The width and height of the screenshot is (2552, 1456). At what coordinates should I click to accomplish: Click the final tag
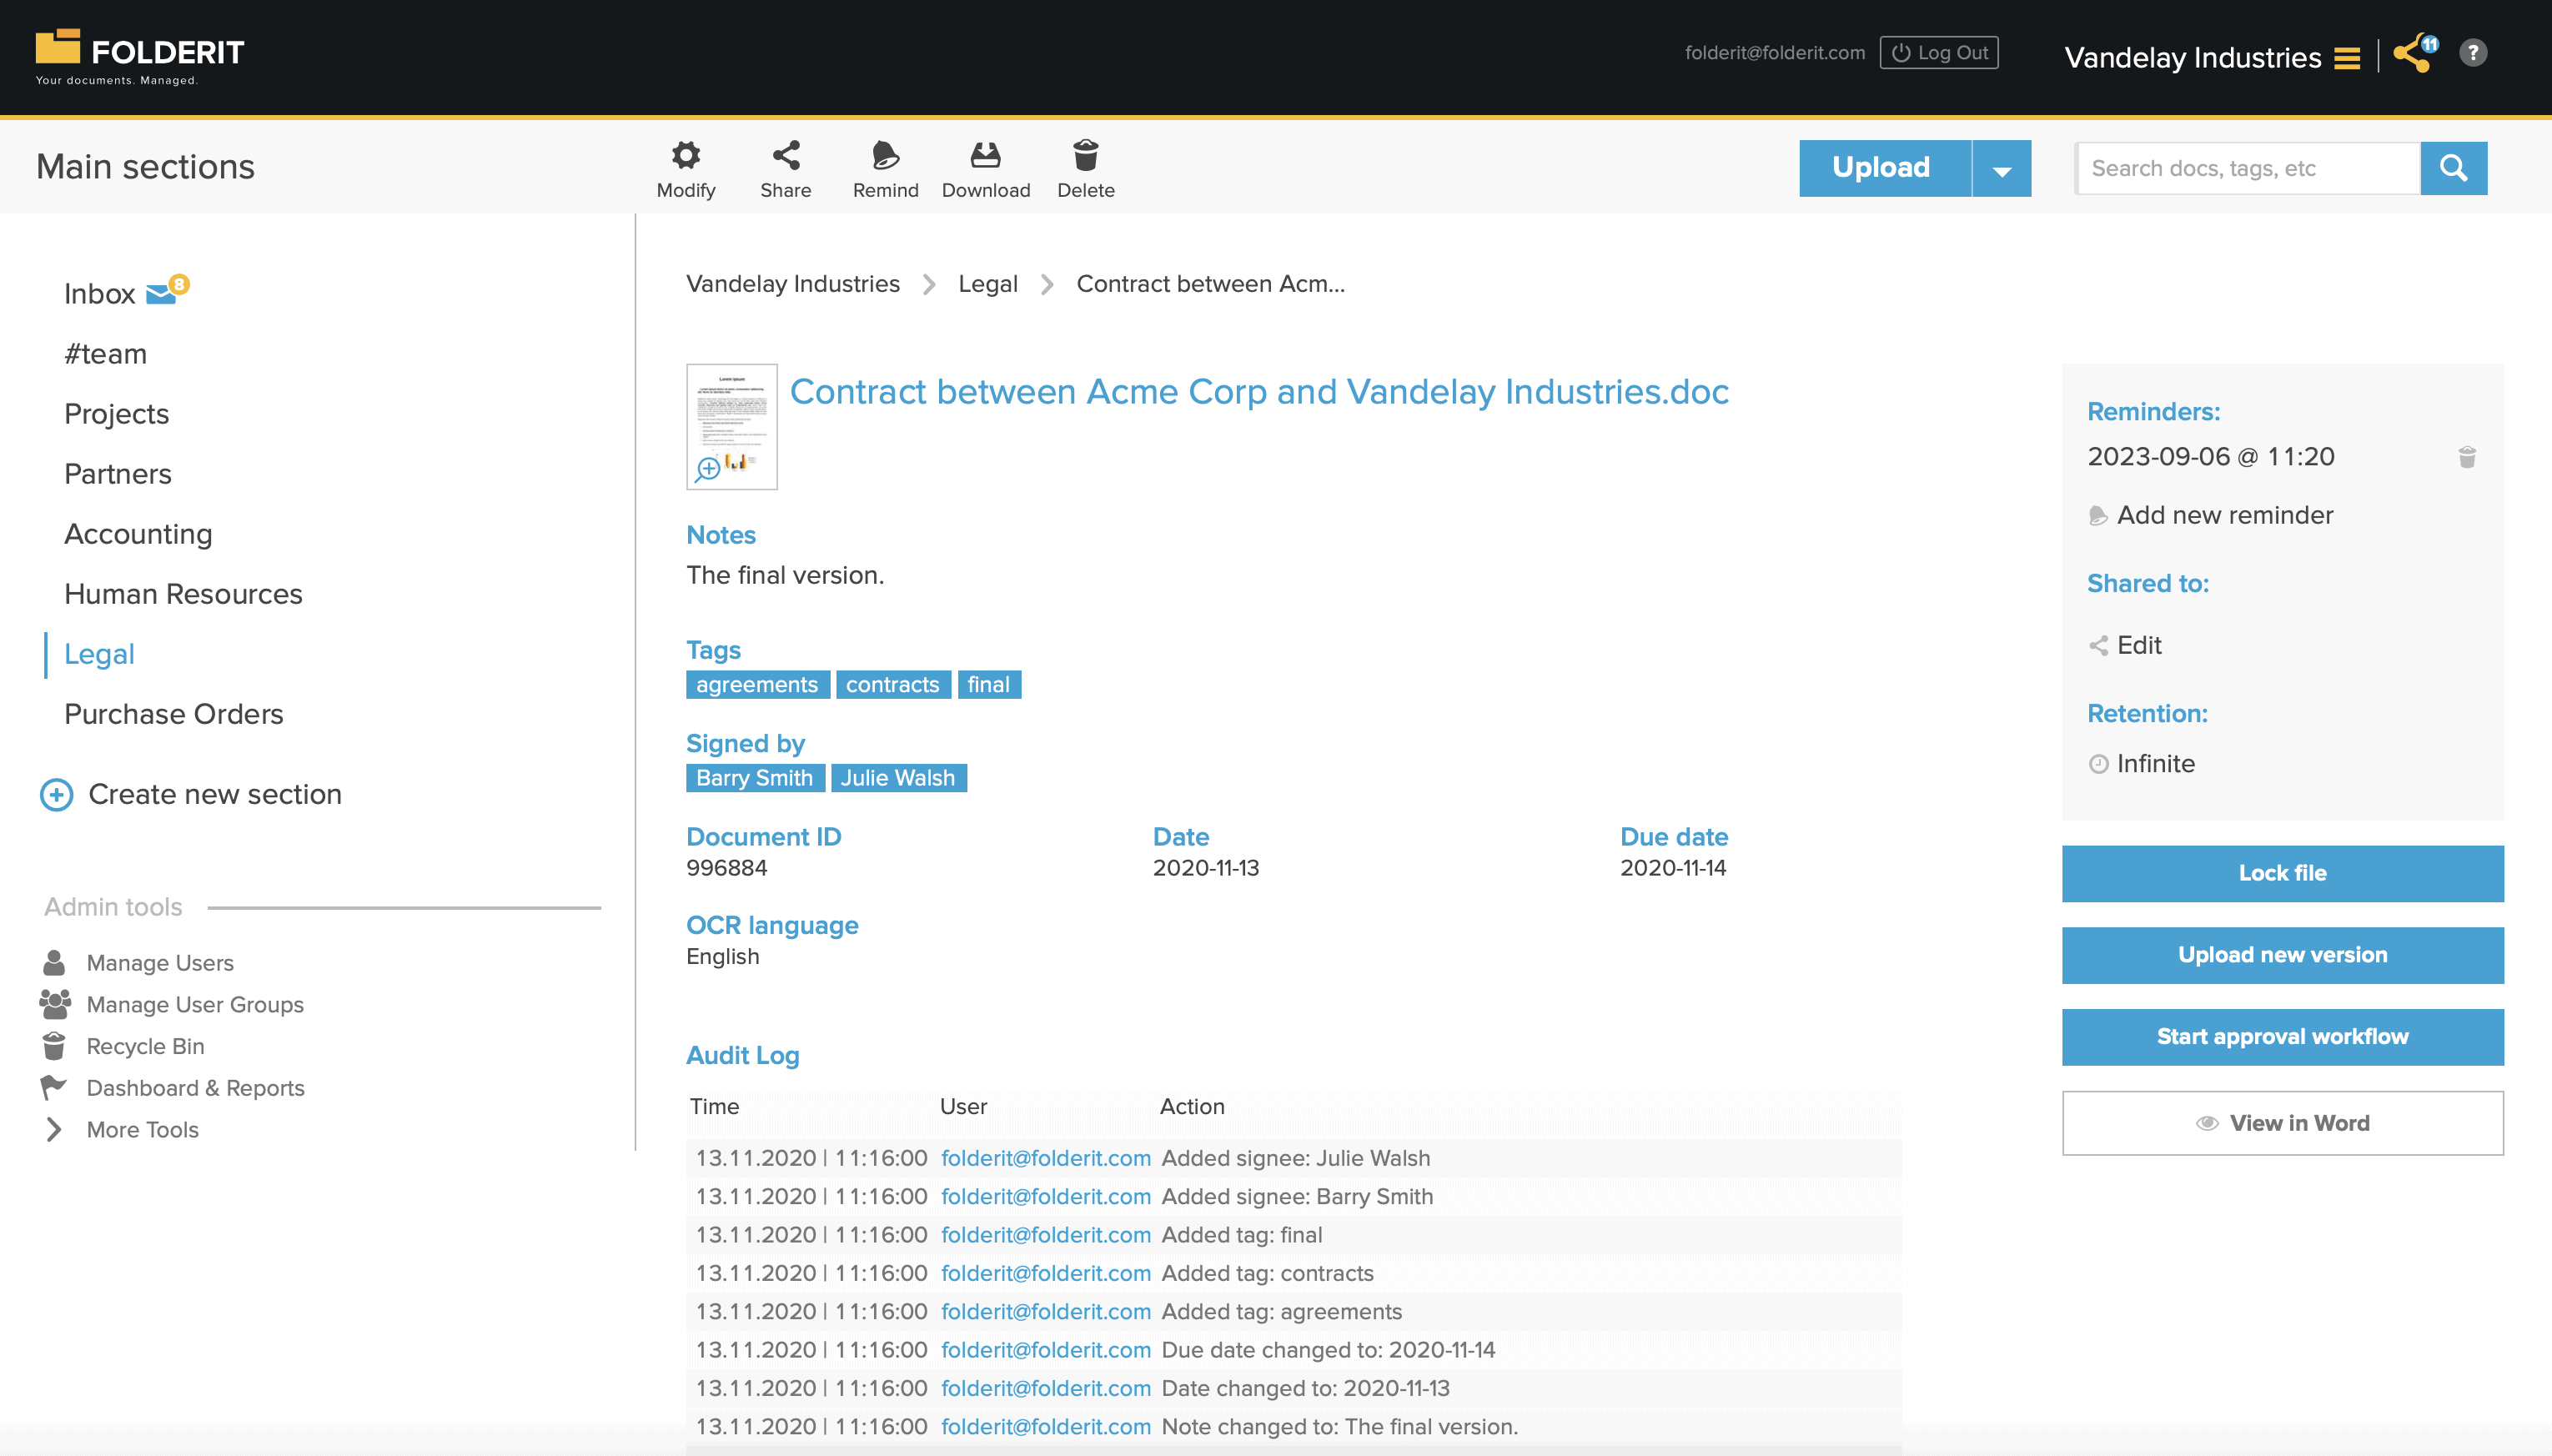point(988,685)
